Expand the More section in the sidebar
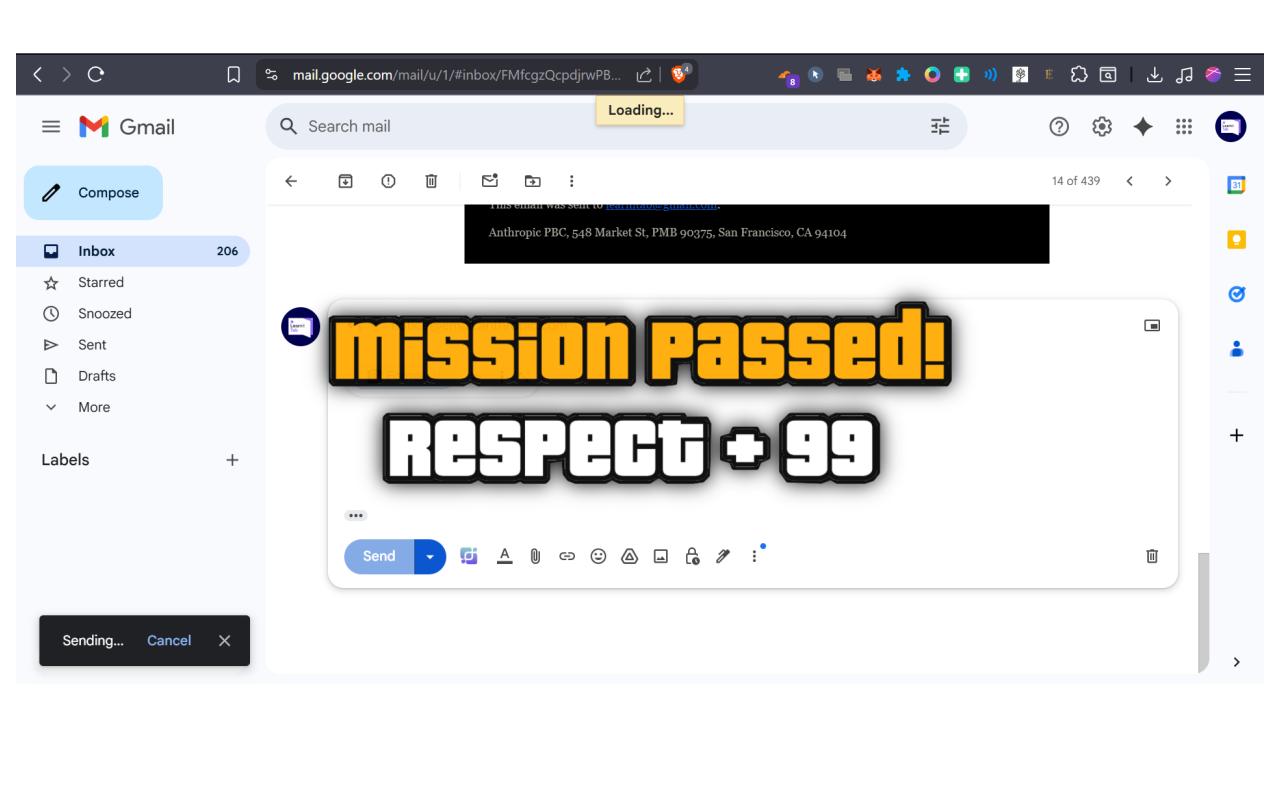Image resolution: width=1280 pixels, height=800 pixels. 95,406
